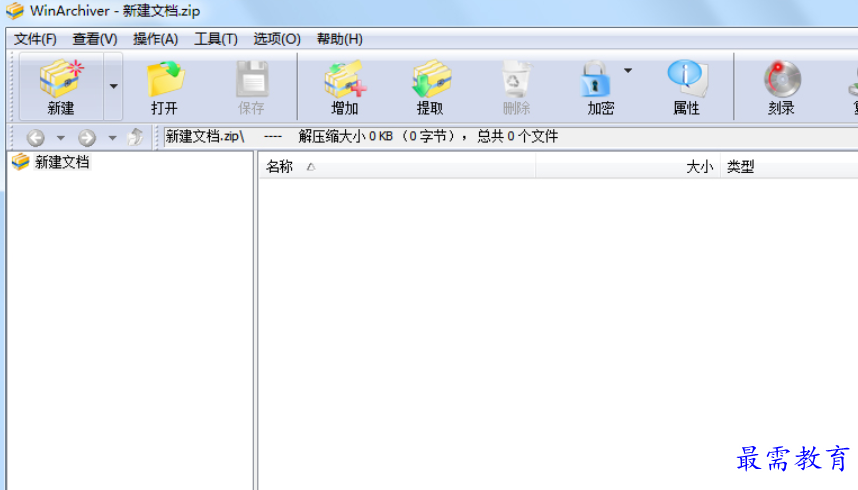This screenshot has height=490, width=858.
Task: Click the Forward navigation arrow button
Action: click(x=87, y=137)
